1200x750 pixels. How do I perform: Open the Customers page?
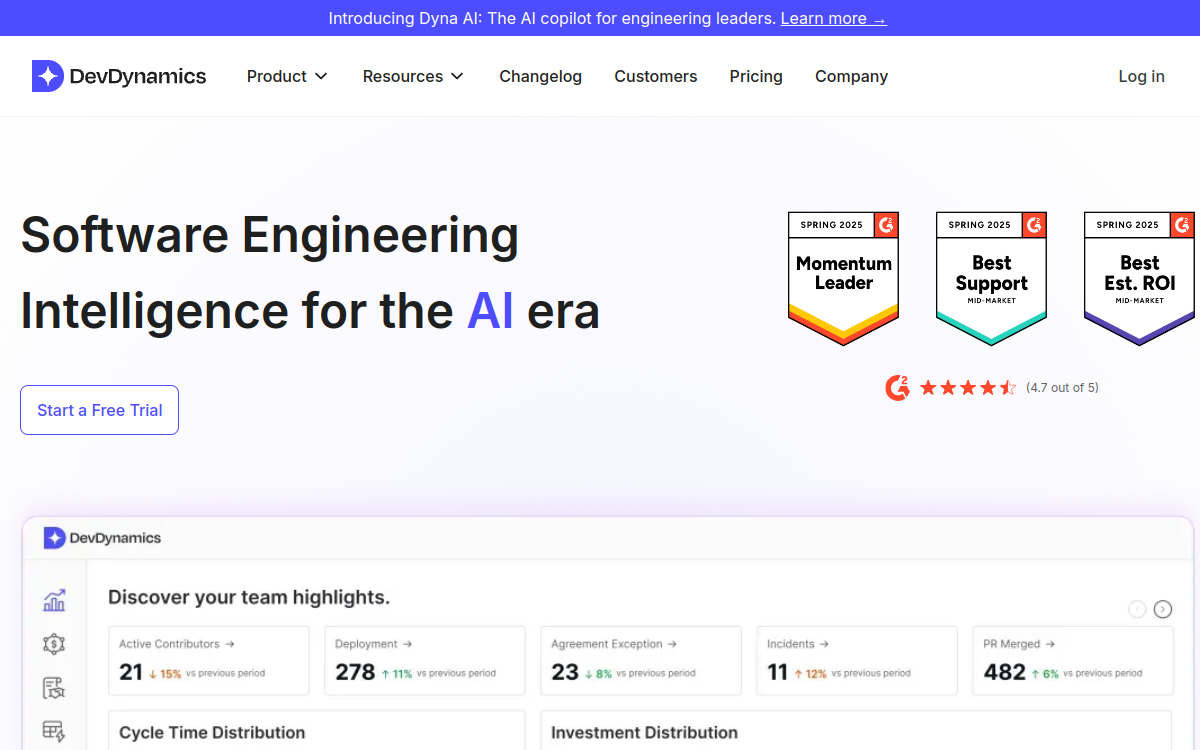656,76
